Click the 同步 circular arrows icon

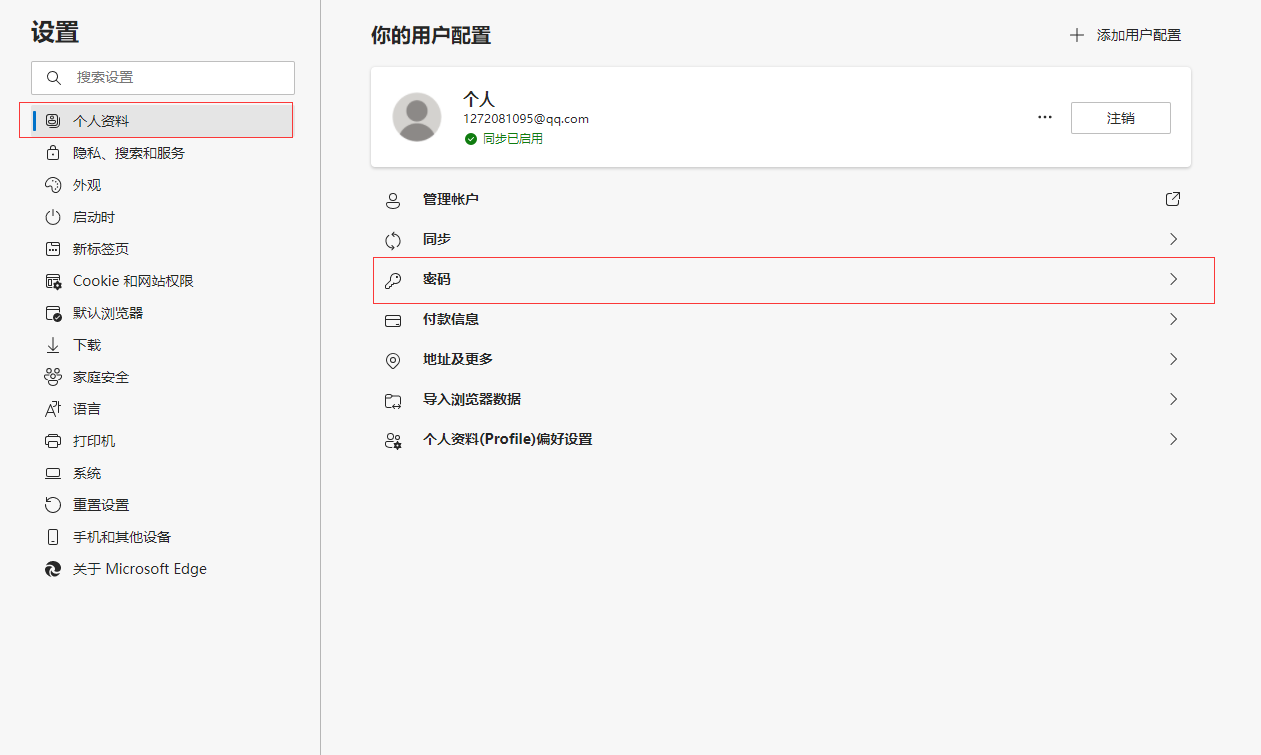(x=393, y=239)
